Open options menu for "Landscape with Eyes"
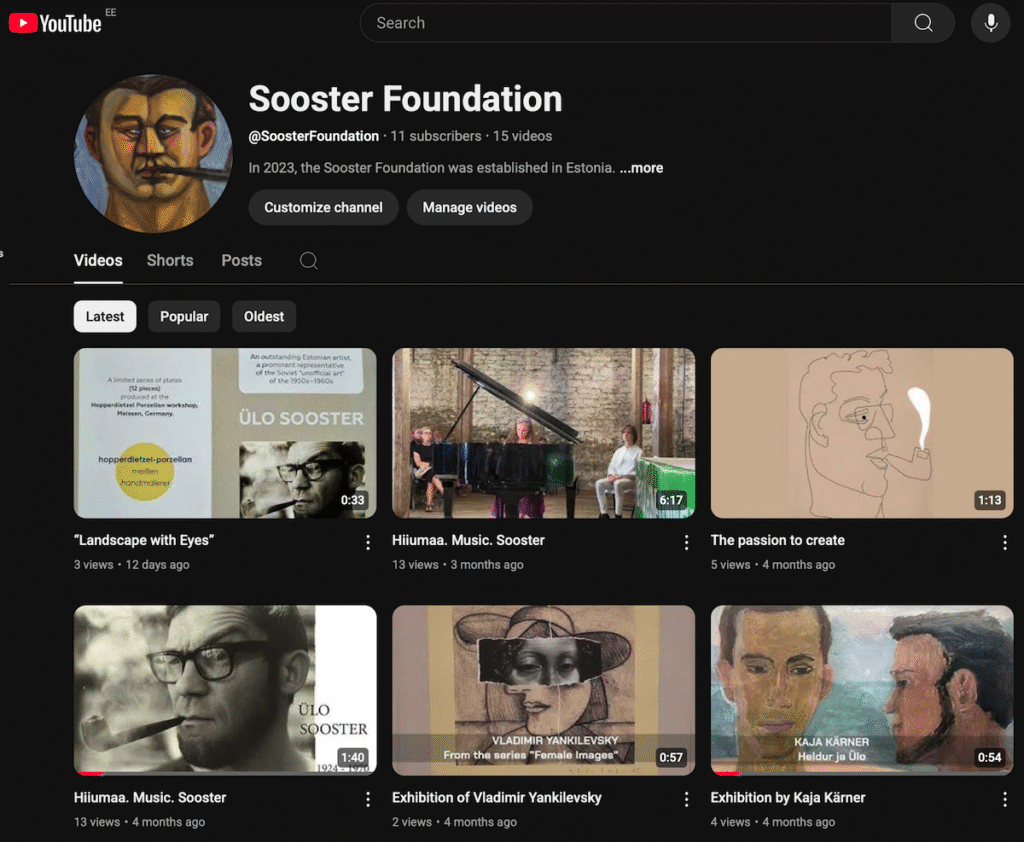 tap(368, 542)
